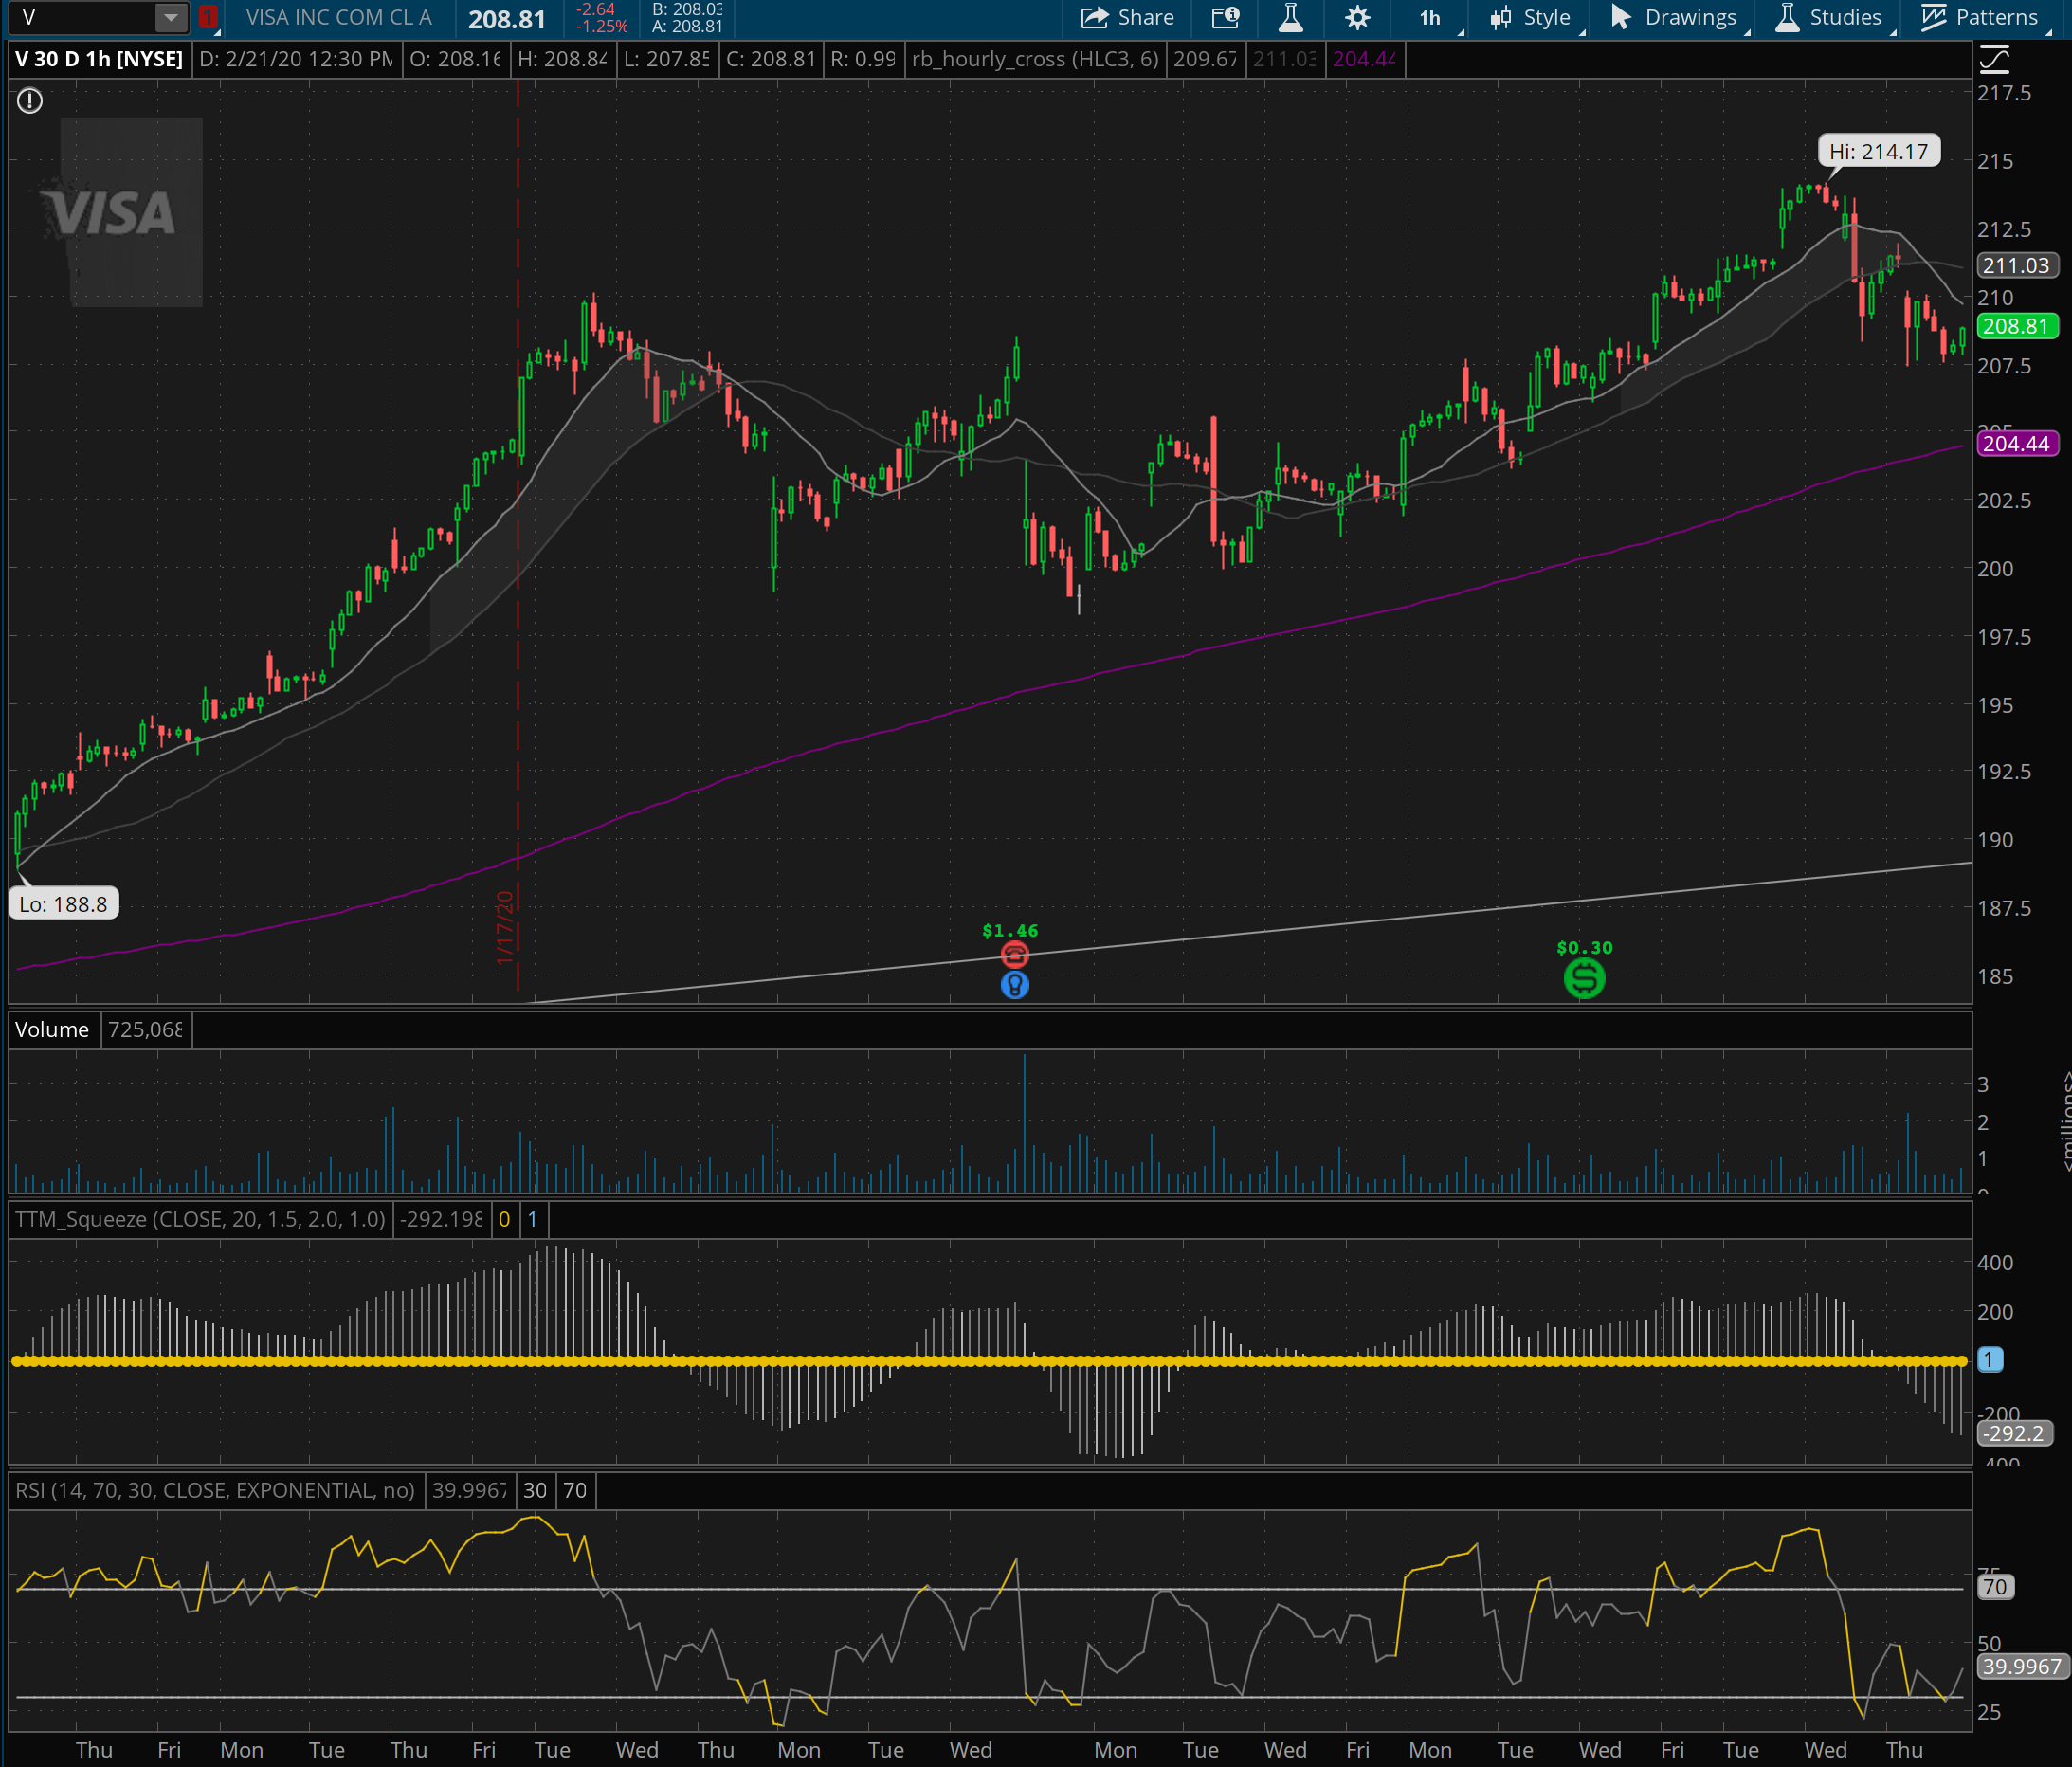Screen dimensions: 2072x1767
Task: Click the 211.03 price axis label
Action: [2016, 265]
